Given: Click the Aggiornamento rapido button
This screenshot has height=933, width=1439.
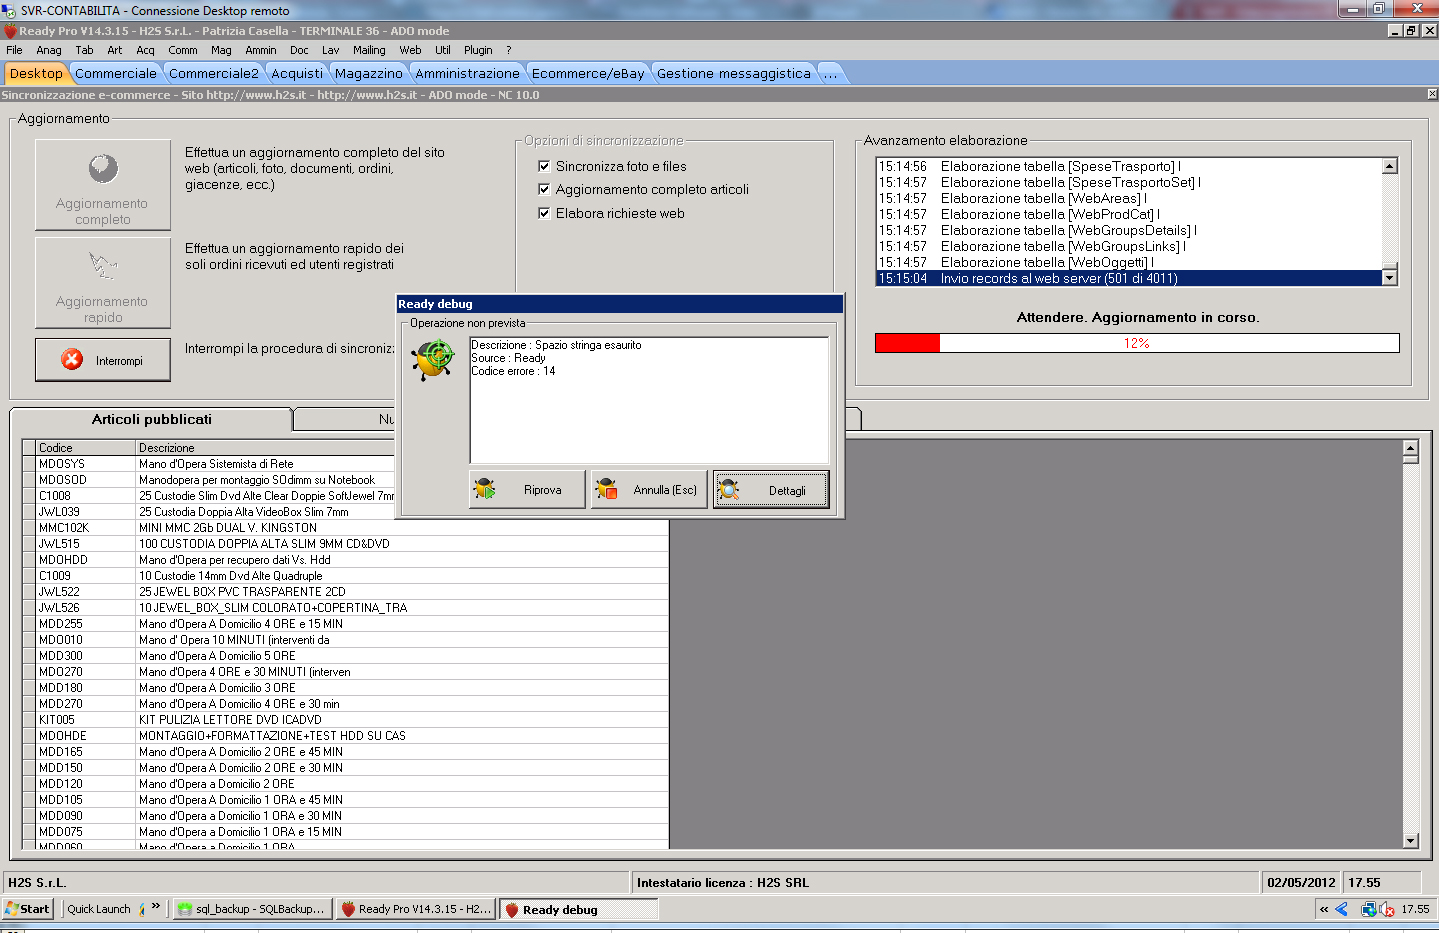Looking at the screenshot, I should pos(103,283).
